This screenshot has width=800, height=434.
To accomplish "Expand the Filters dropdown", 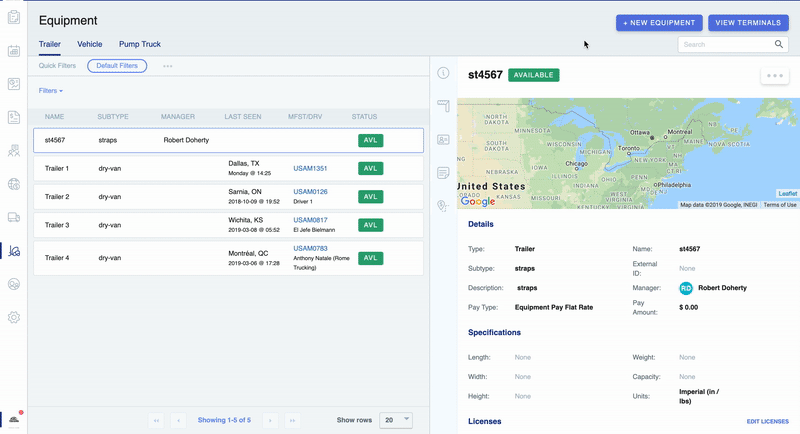I will (x=49, y=91).
